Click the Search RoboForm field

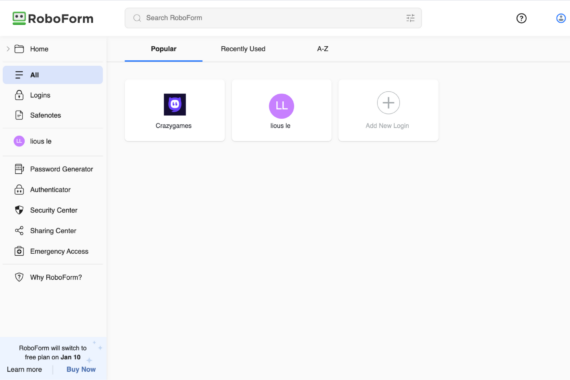273,18
